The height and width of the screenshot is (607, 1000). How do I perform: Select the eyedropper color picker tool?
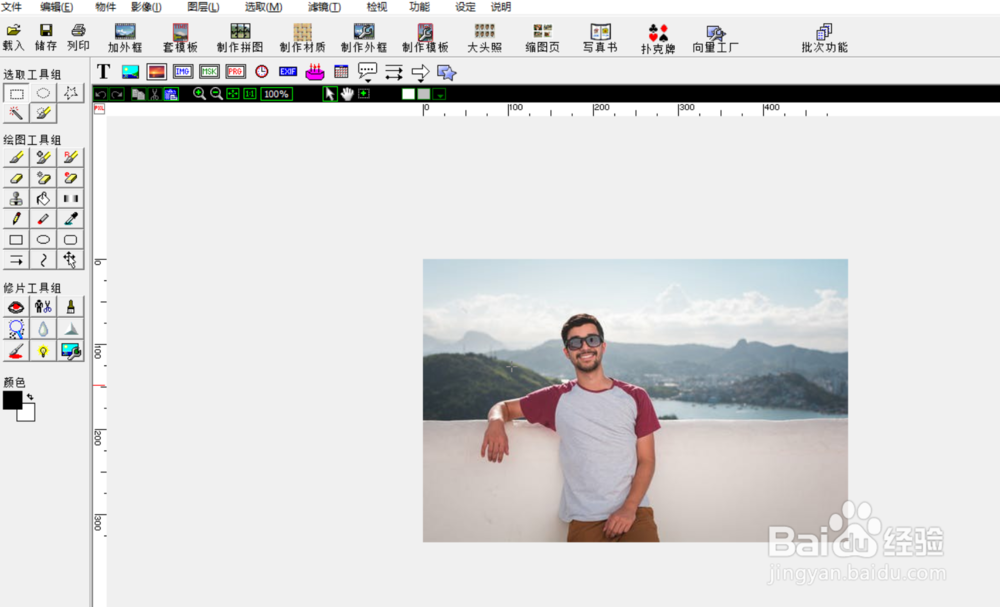point(70,219)
